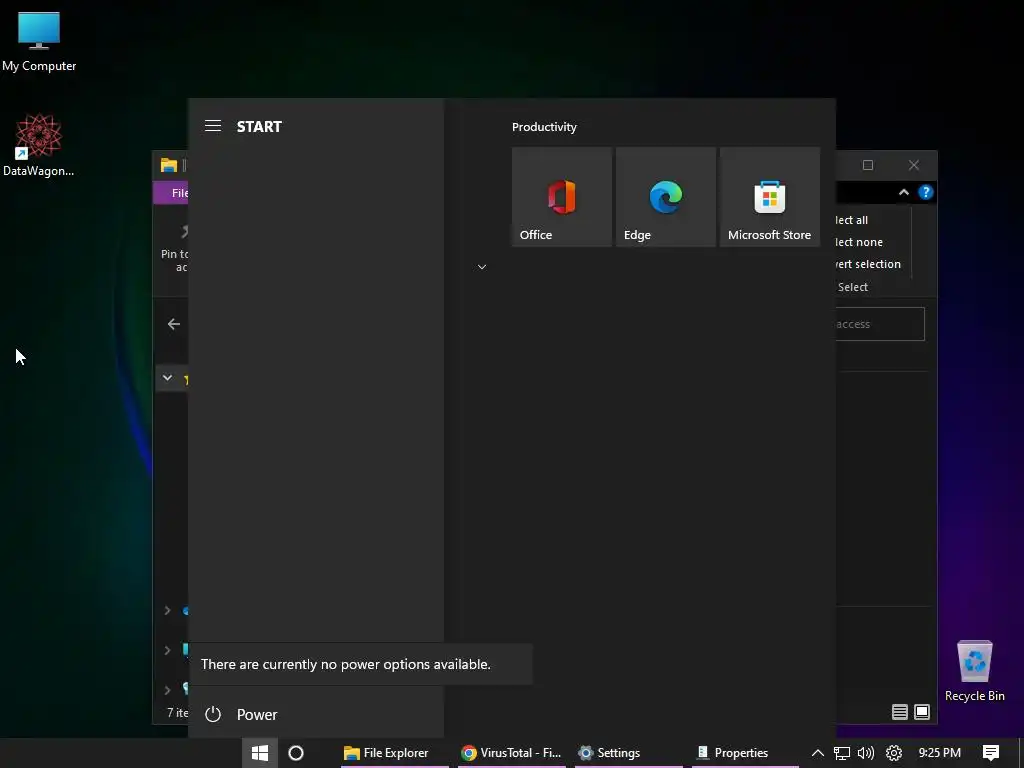Select the DataWagon desktop shortcut

39,145
